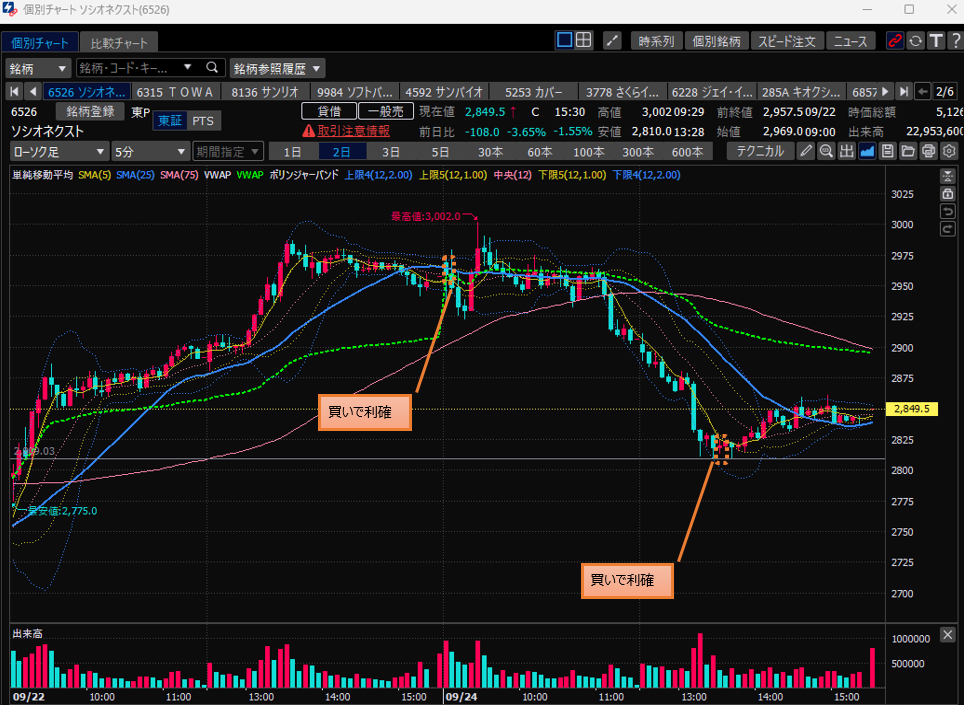Viewport: 964px width, 705px height.
Task: Open the 銘柄参照履歴 dropdown
Action: [x=278, y=68]
